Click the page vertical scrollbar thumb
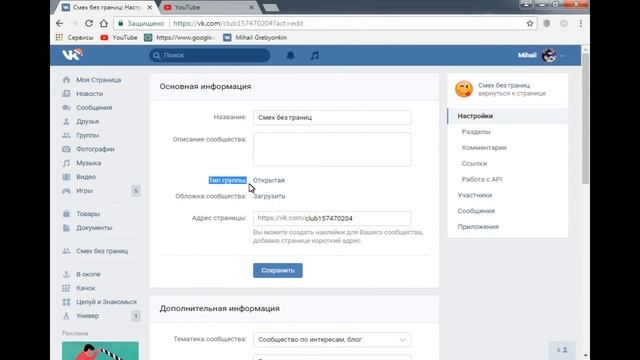The image size is (640, 360). 585,118
